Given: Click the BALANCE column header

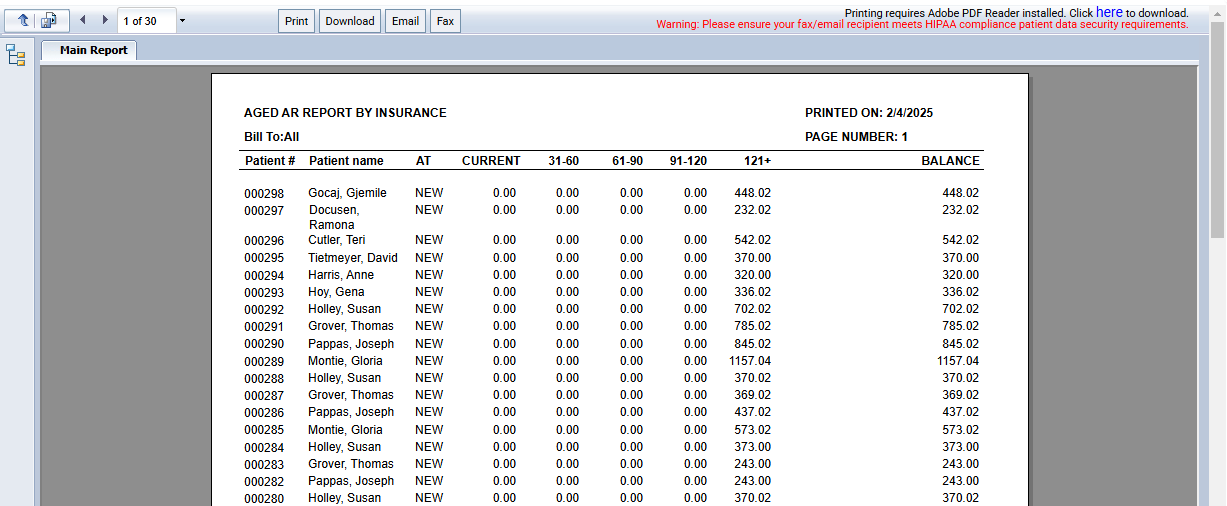Looking at the screenshot, I should [950, 161].
